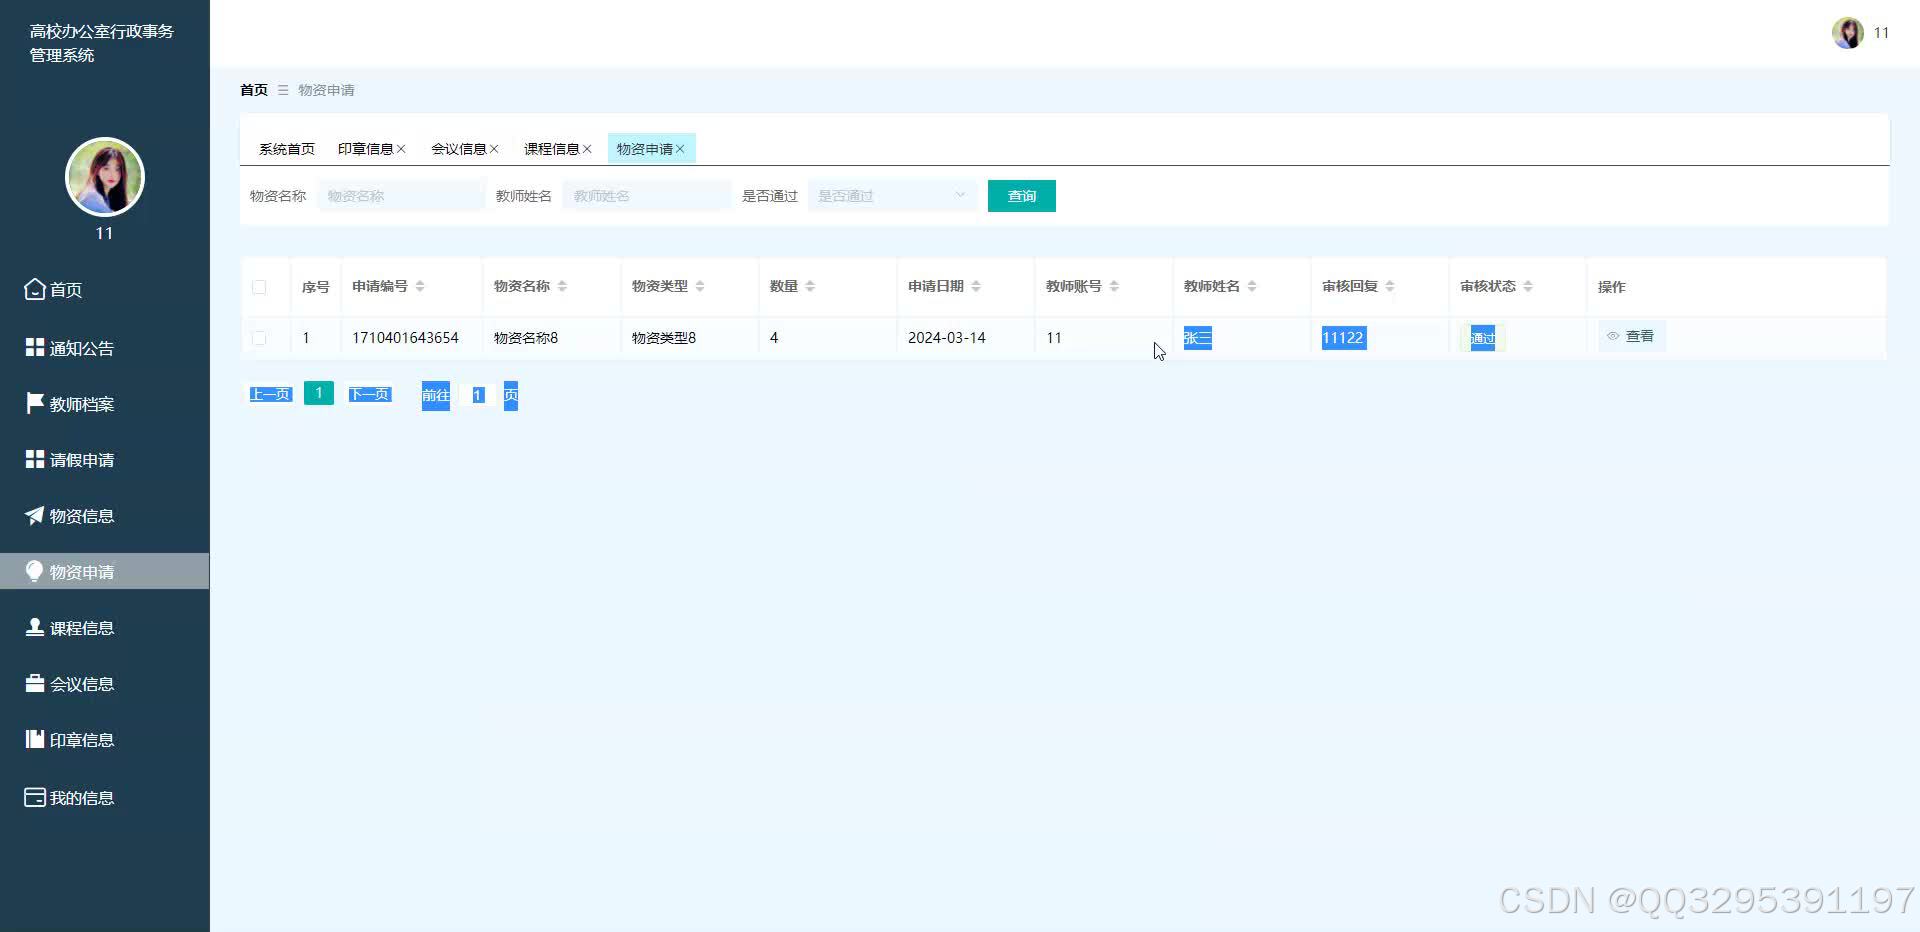
Task: Go to 上一页 previous page
Action: (x=270, y=394)
